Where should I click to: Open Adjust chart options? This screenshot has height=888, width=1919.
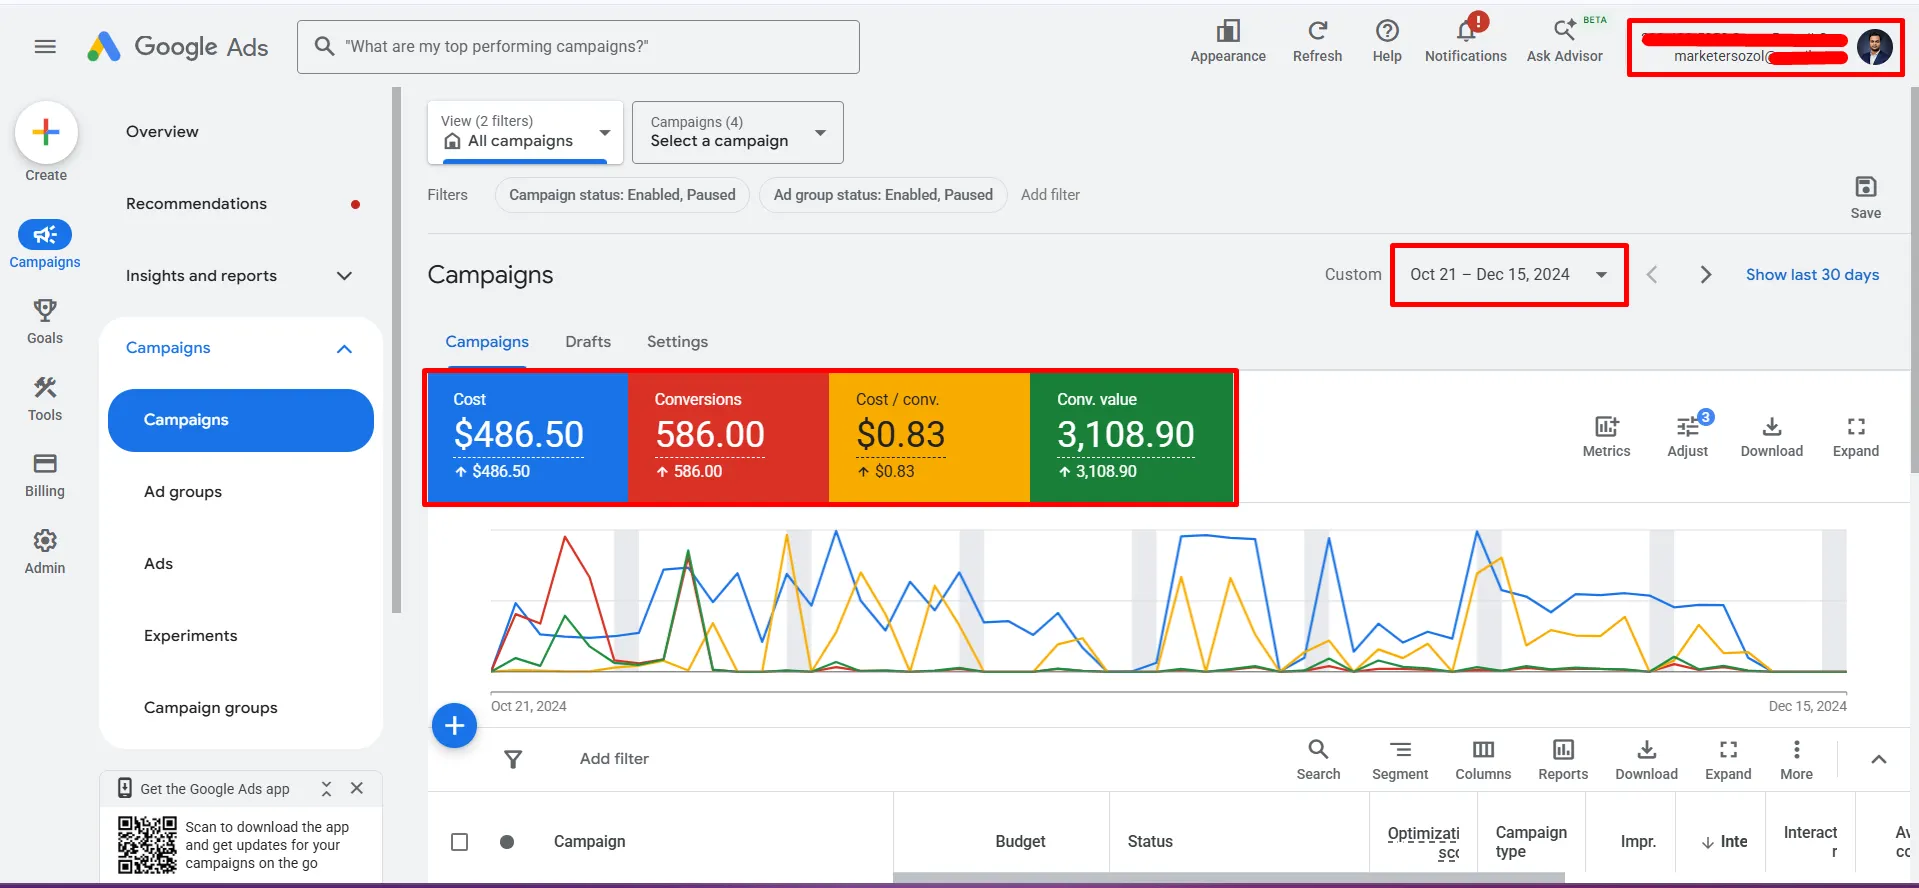[x=1688, y=436]
